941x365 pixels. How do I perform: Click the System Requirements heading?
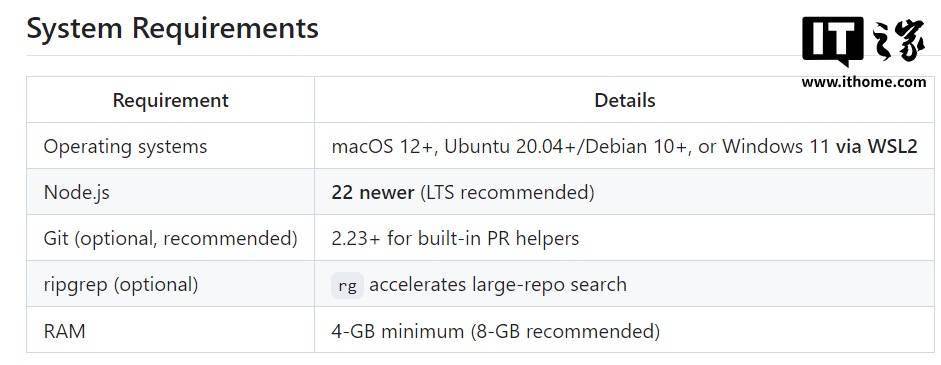pyautogui.click(x=173, y=28)
